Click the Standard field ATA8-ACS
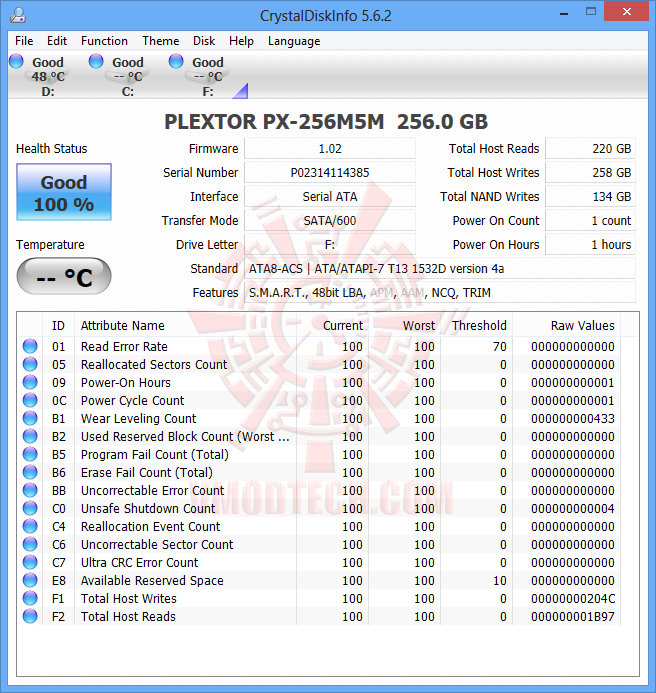 440,268
